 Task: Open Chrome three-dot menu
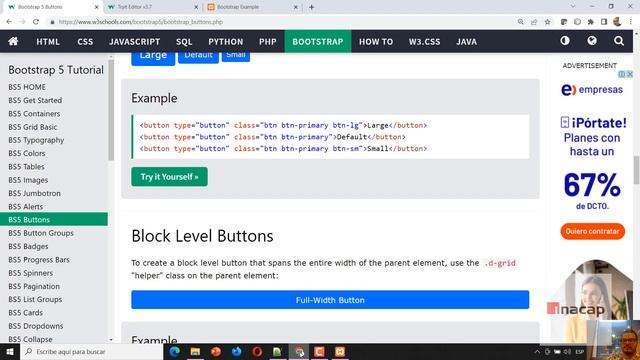(631, 22)
